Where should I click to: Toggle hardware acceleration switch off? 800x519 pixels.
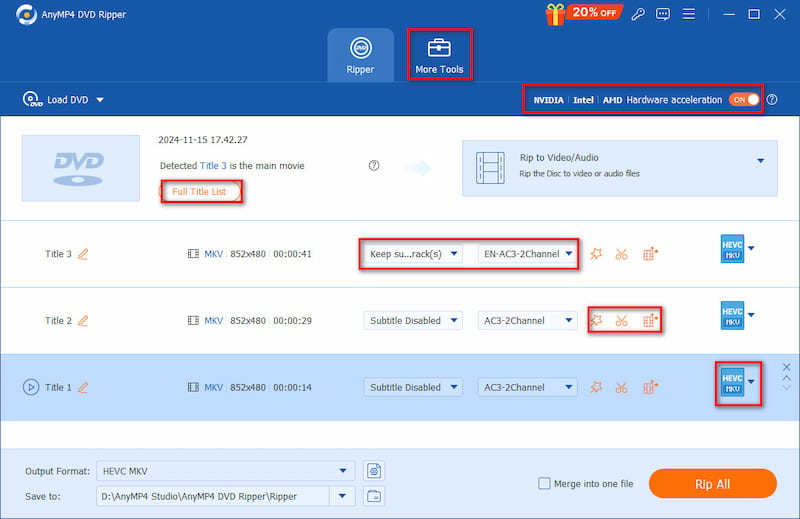pyautogui.click(x=744, y=100)
